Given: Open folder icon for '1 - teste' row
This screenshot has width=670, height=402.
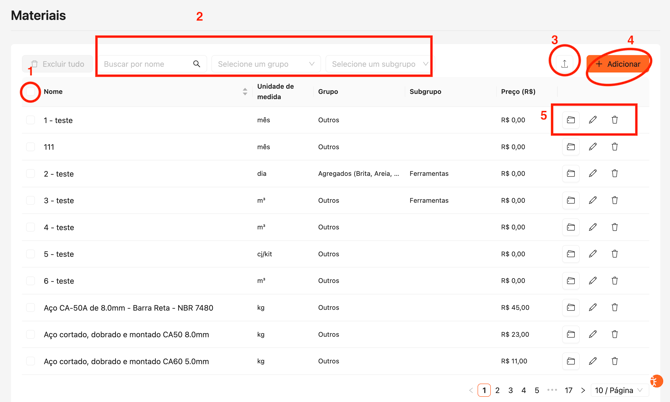Looking at the screenshot, I should [x=571, y=120].
